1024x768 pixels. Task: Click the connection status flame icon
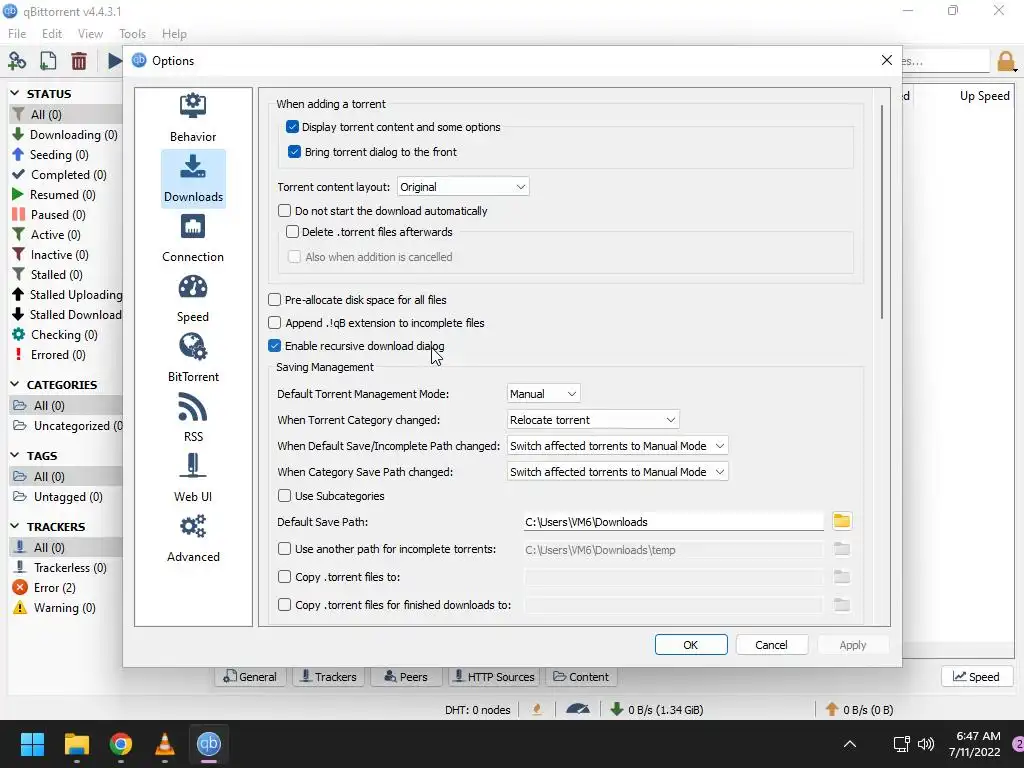point(537,709)
